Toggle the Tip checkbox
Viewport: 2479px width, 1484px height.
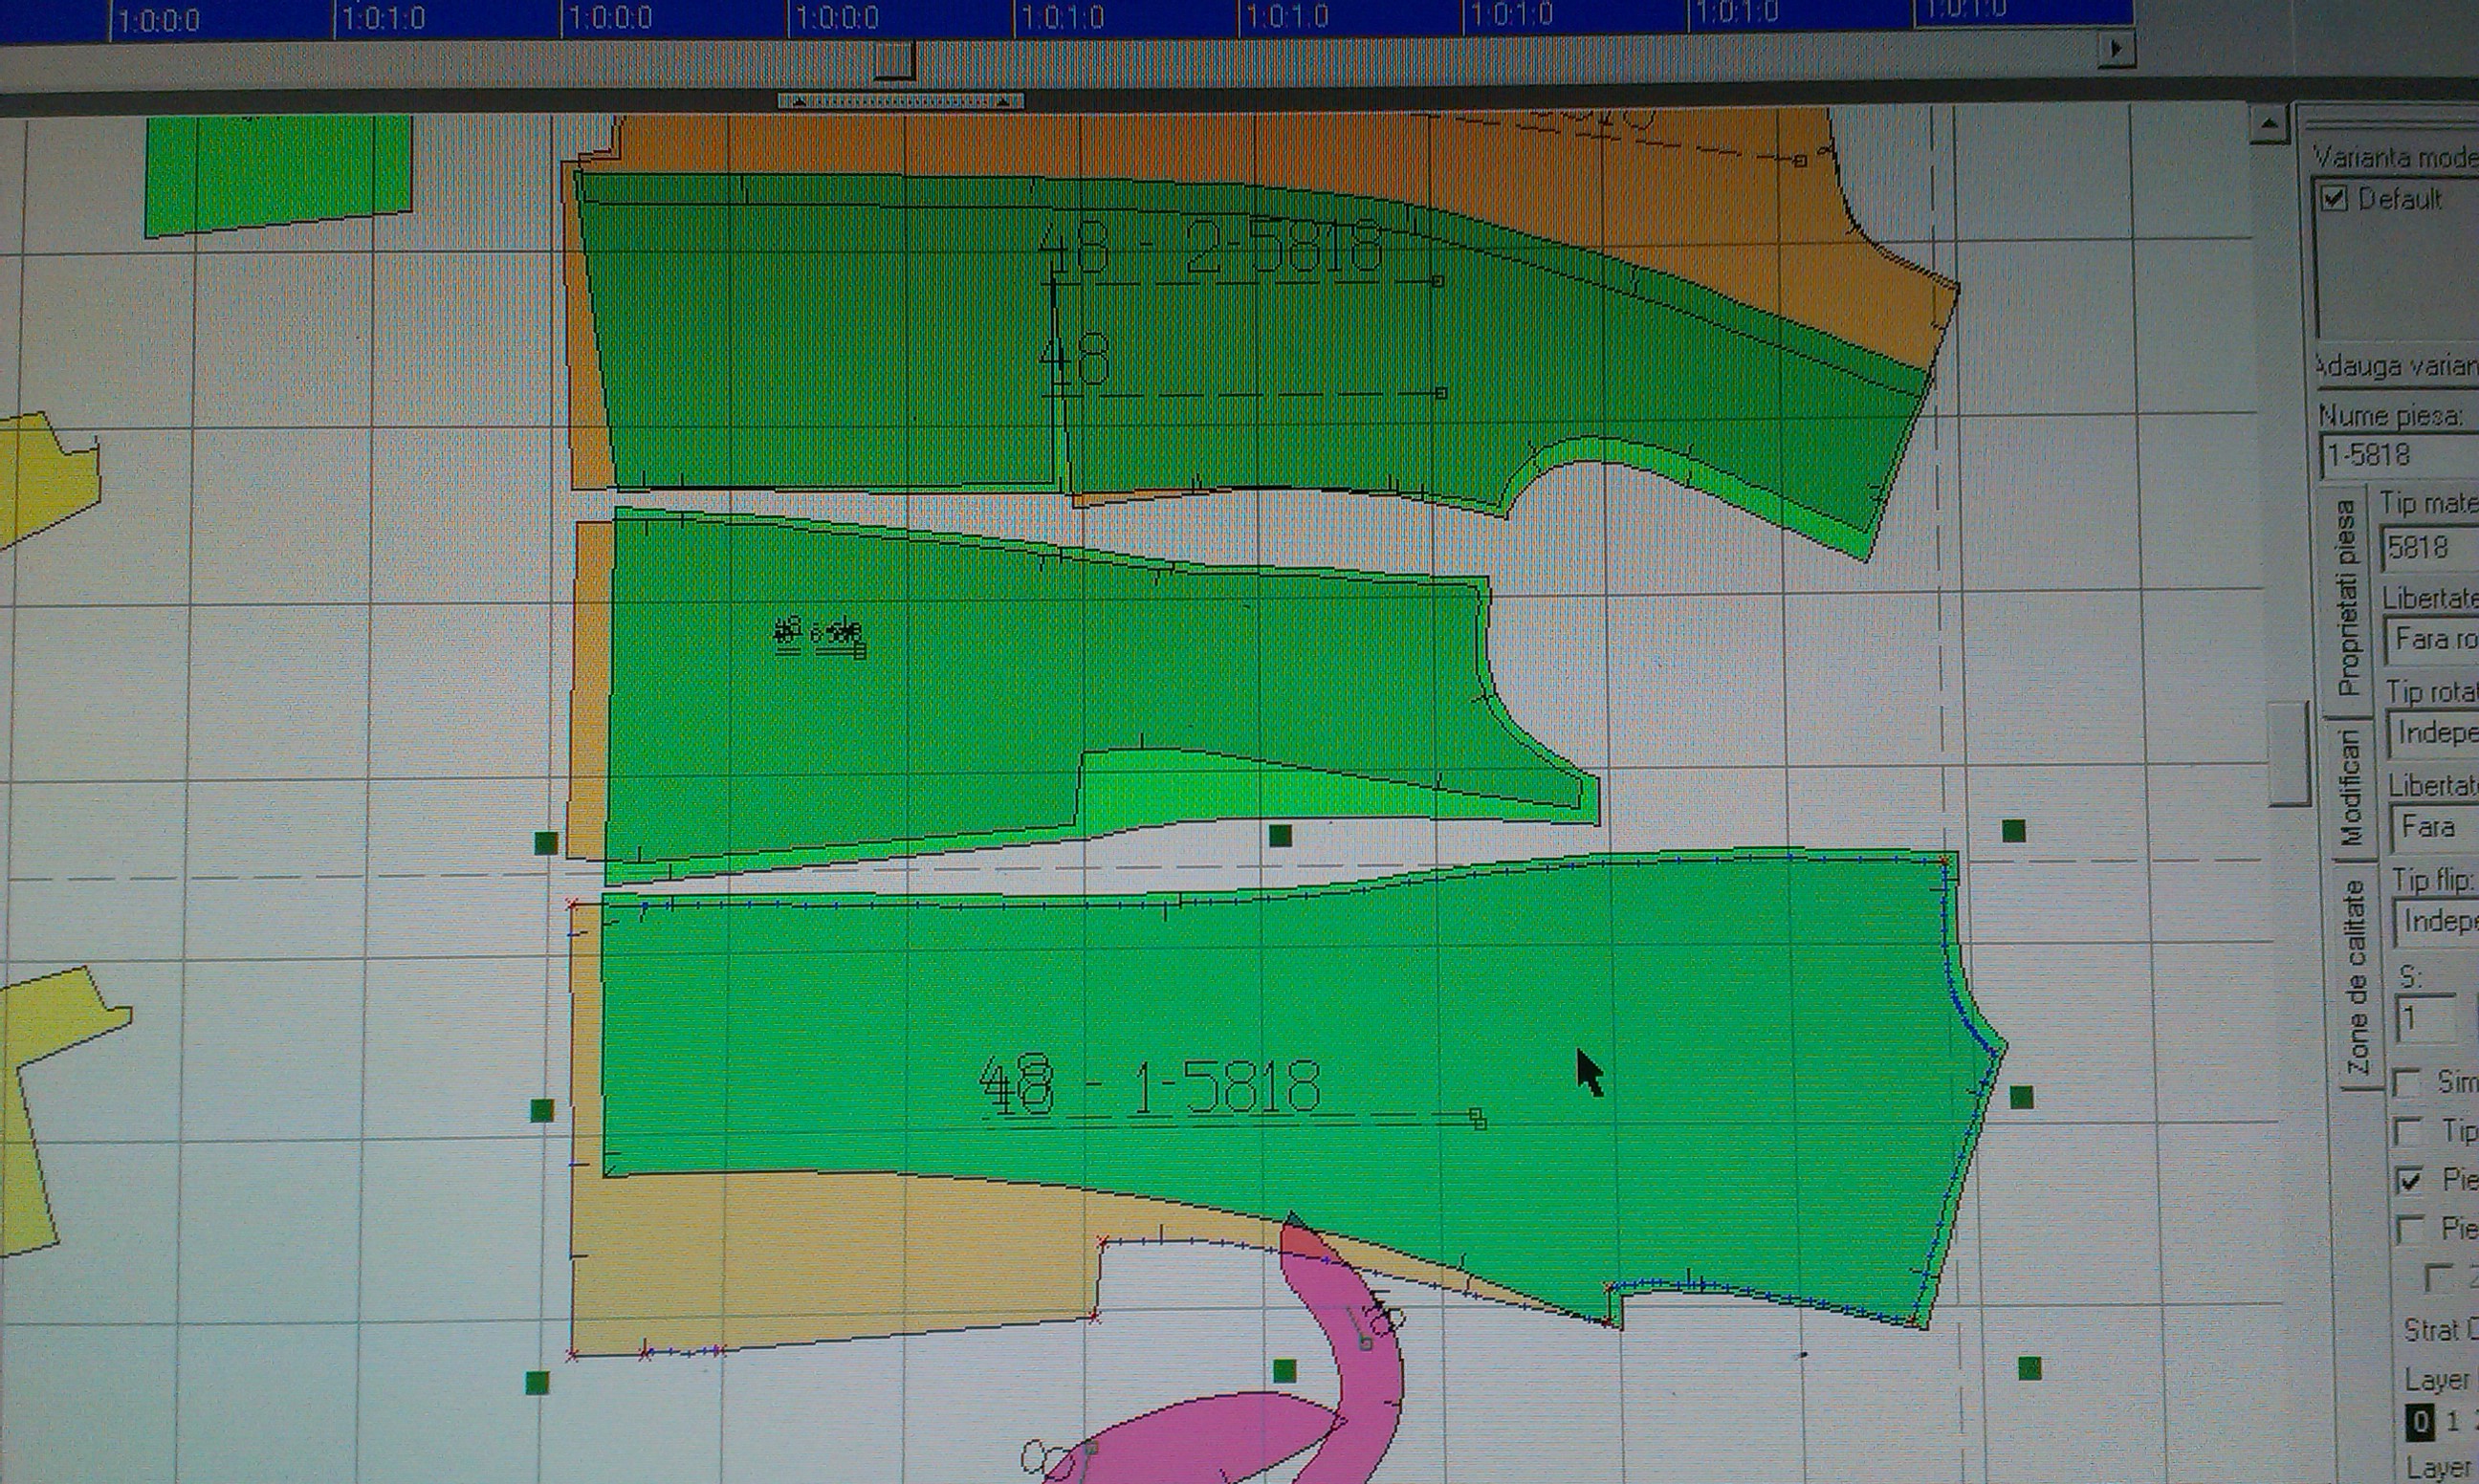[x=2408, y=1132]
